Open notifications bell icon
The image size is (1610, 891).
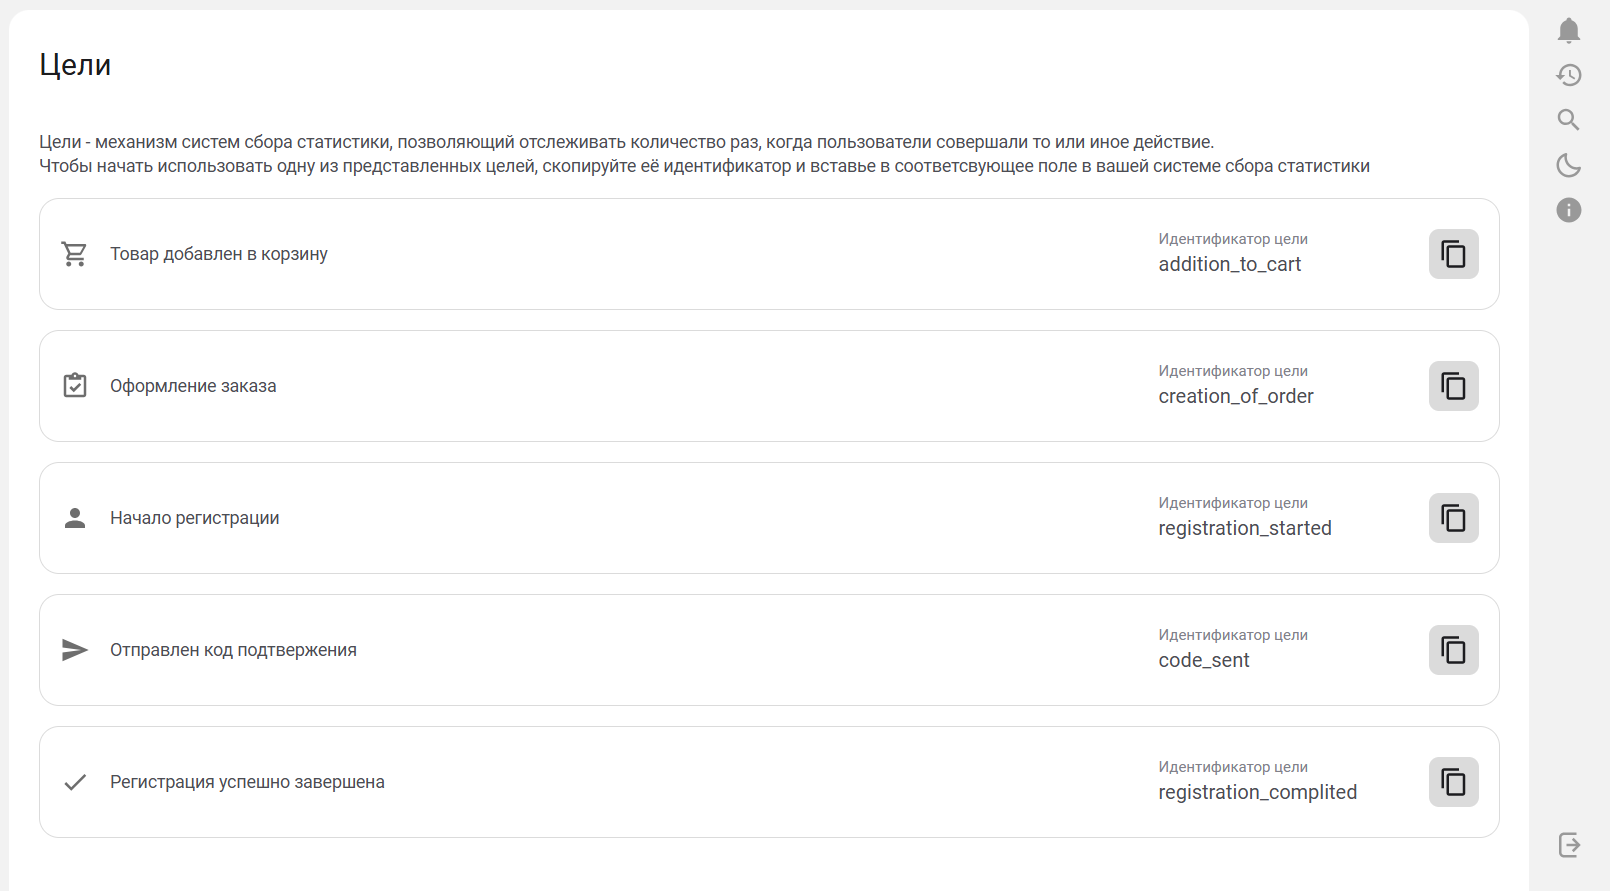tap(1568, 31)
